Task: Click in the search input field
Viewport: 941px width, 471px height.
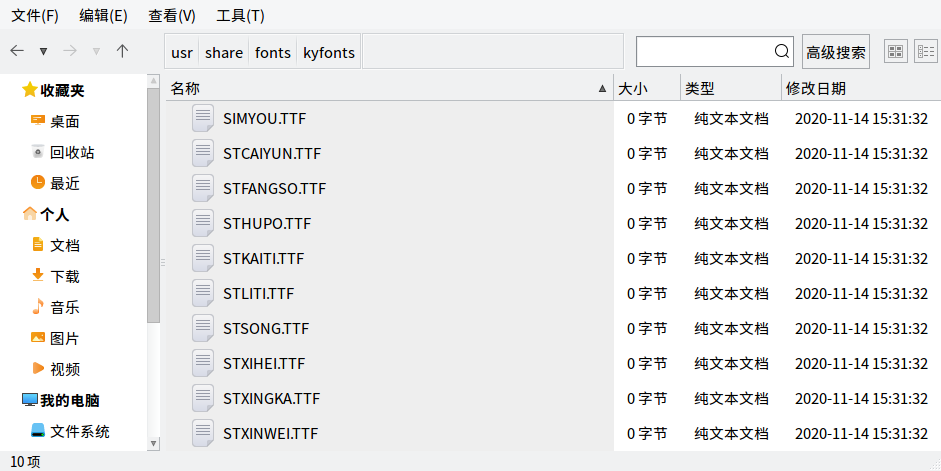Action: (705, 51)
